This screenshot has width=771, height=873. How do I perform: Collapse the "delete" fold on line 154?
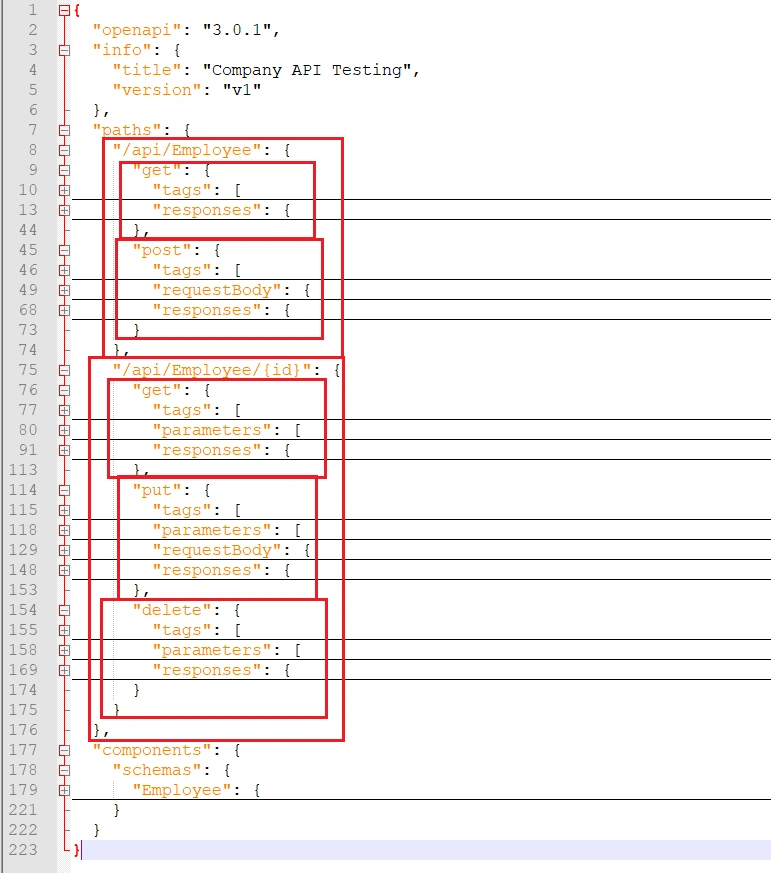65,611
